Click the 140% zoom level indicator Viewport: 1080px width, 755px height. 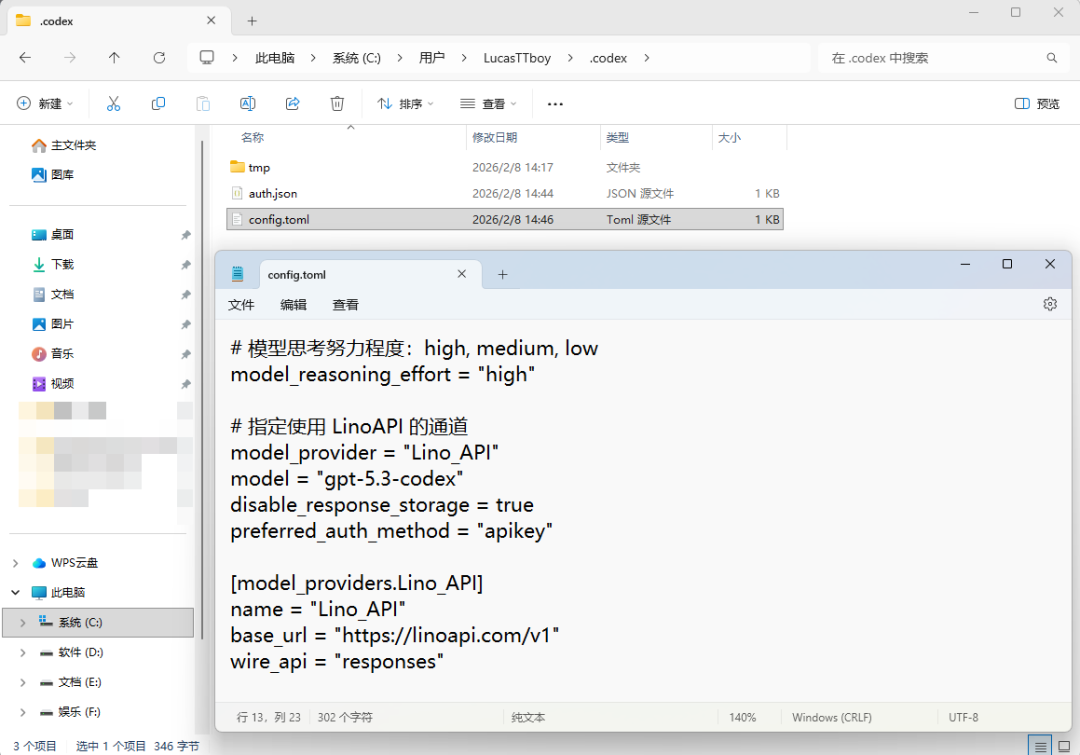(x=742, y=717)
